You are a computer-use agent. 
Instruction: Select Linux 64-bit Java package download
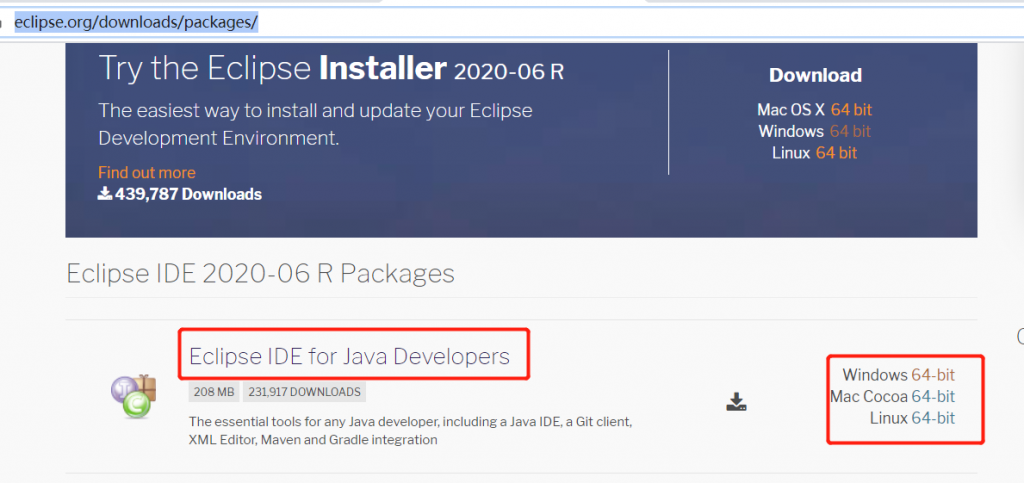coord(933,418)
